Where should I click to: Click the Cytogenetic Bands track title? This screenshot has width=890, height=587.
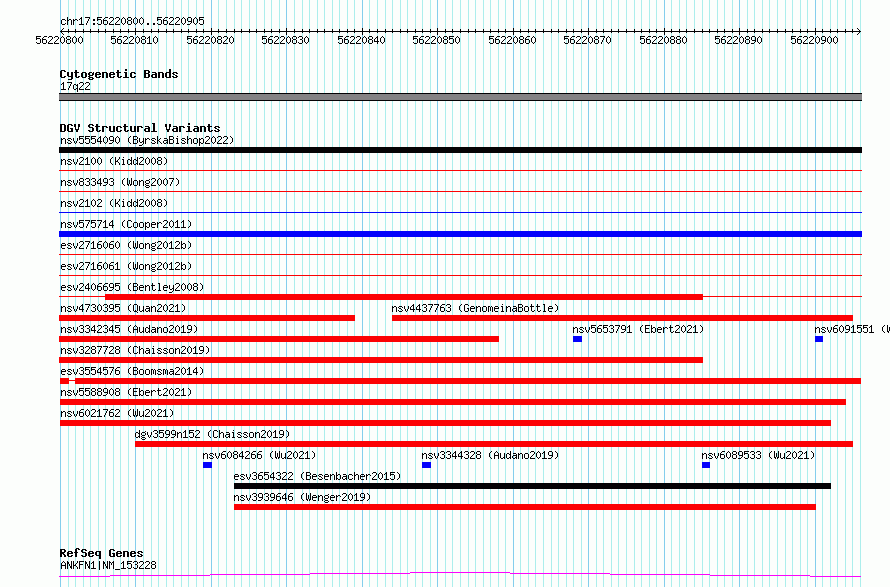click(119, 74)
